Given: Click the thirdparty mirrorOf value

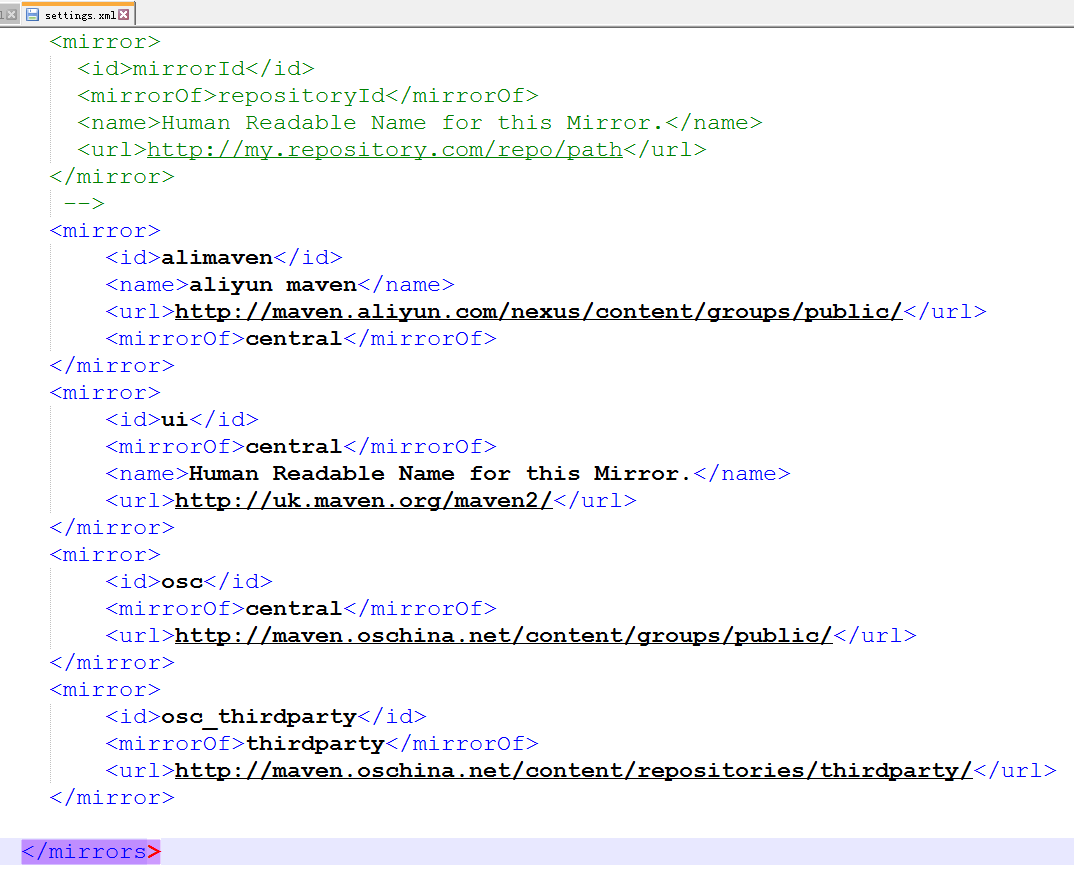Looking at the screenshot, I should (314, 743).
